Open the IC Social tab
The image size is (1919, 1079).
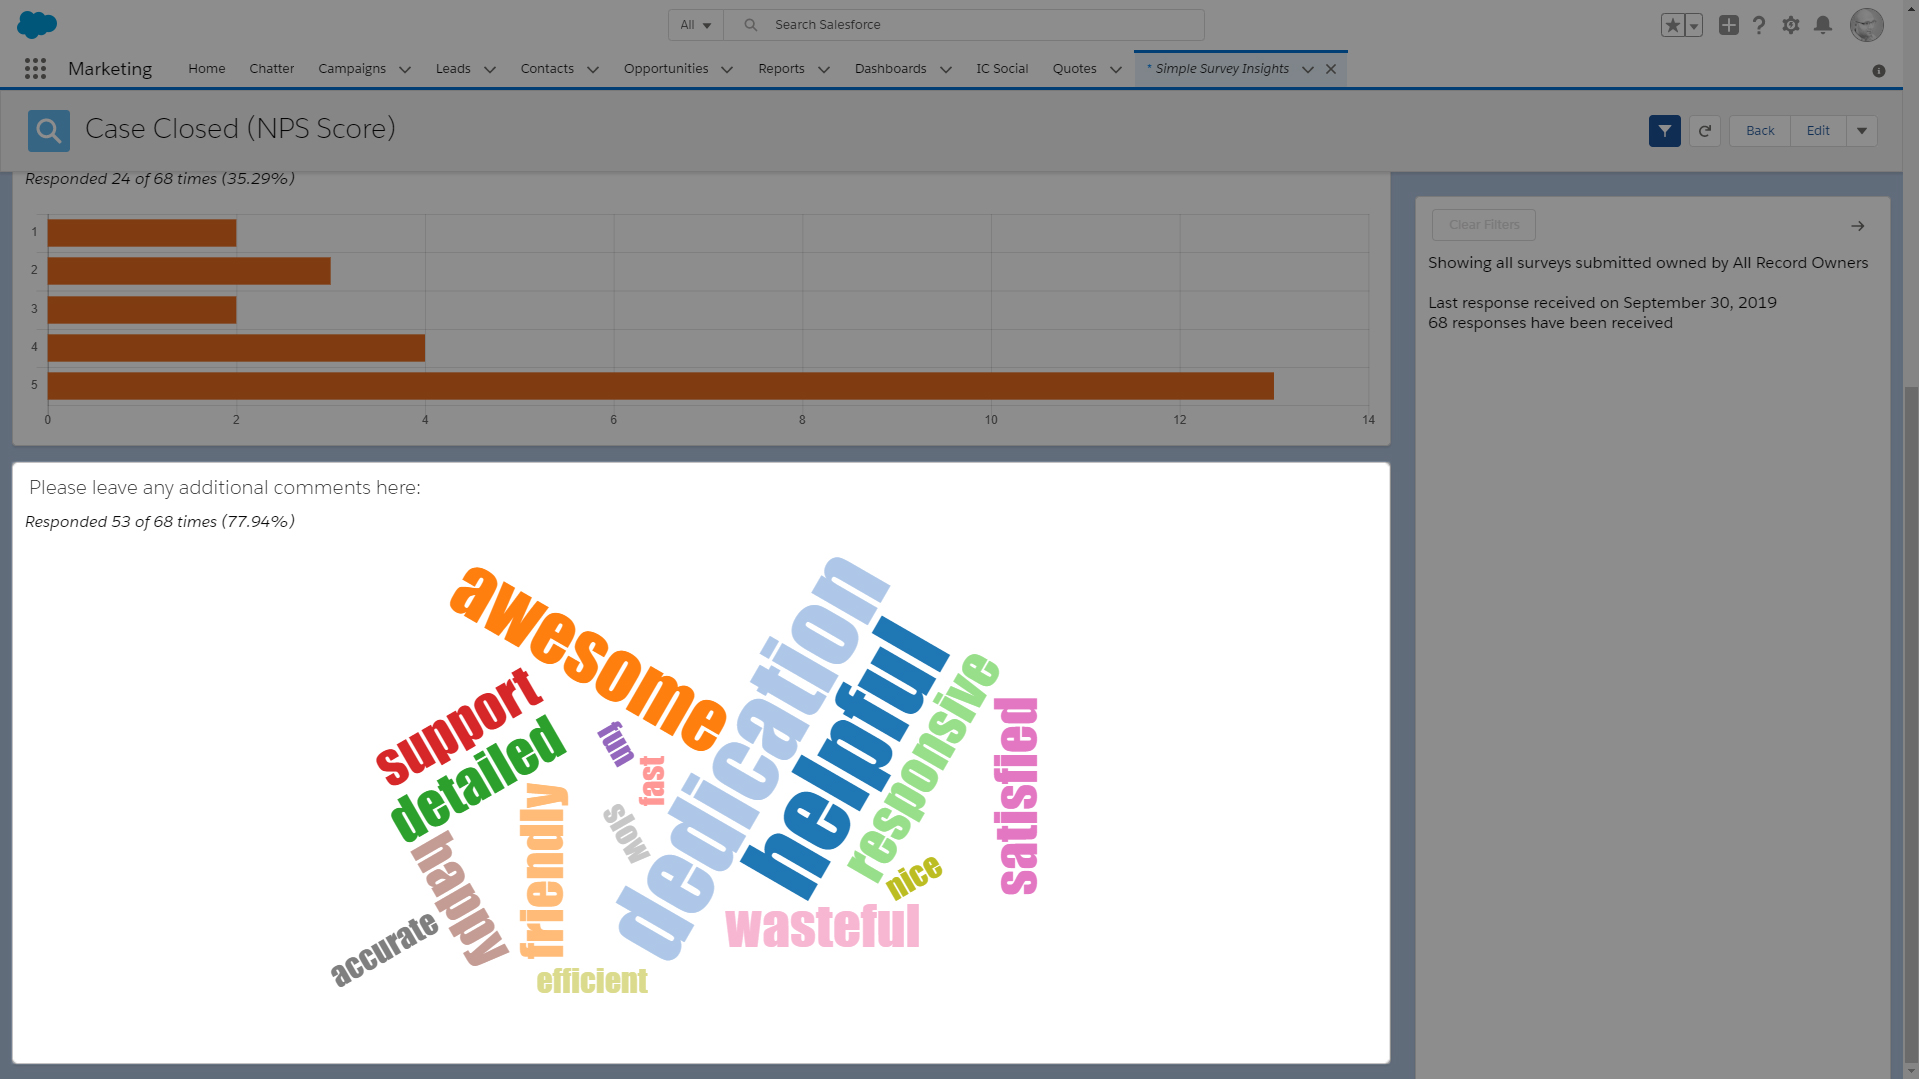point(1002,69)
